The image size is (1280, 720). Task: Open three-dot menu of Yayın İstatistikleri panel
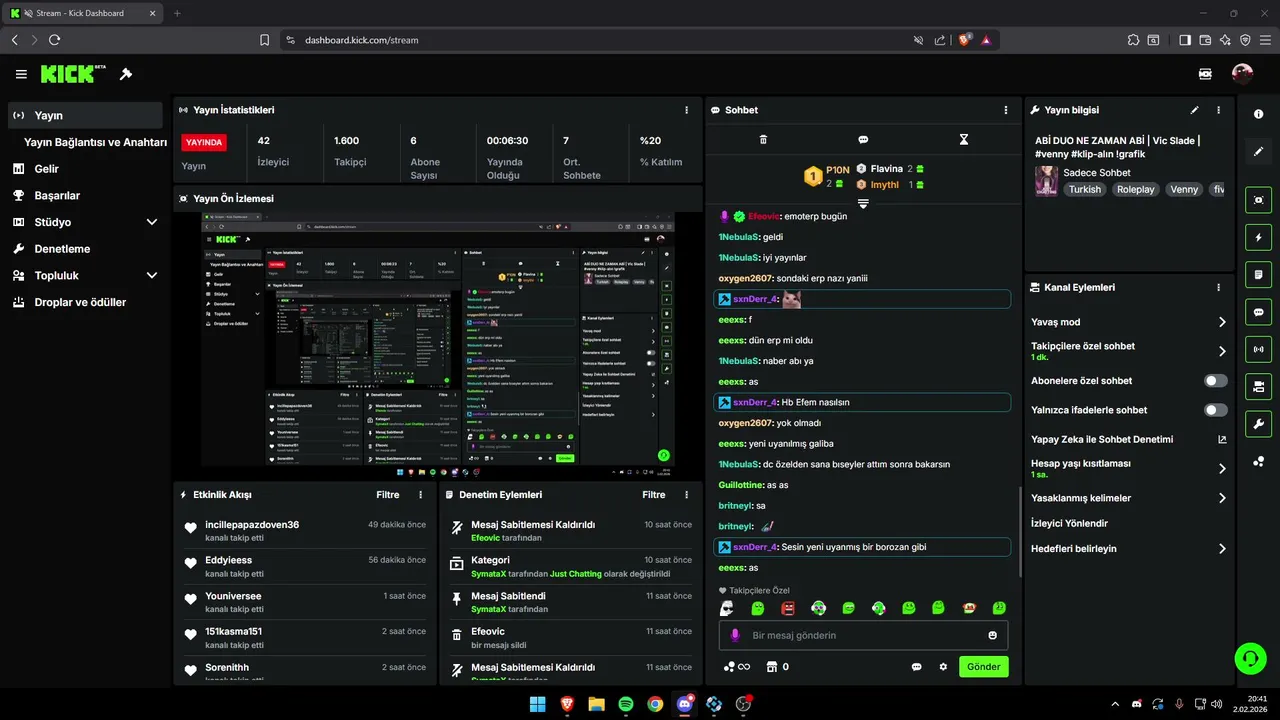coord(686,110)
